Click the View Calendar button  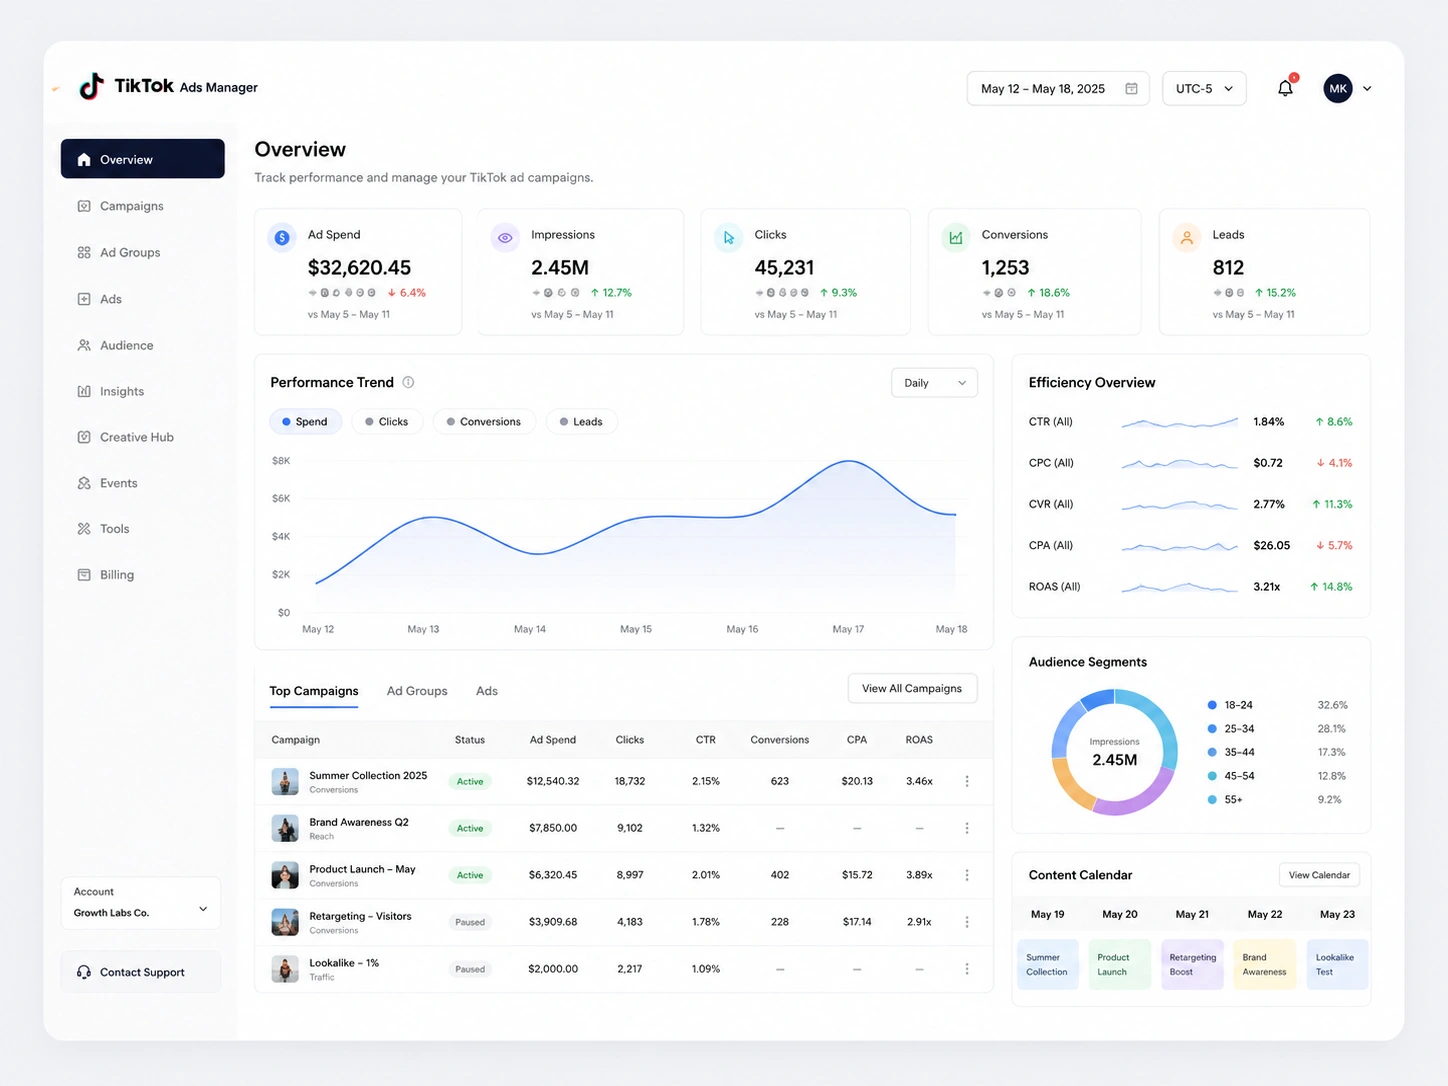pyautogui.click(x=1319, y=875)
